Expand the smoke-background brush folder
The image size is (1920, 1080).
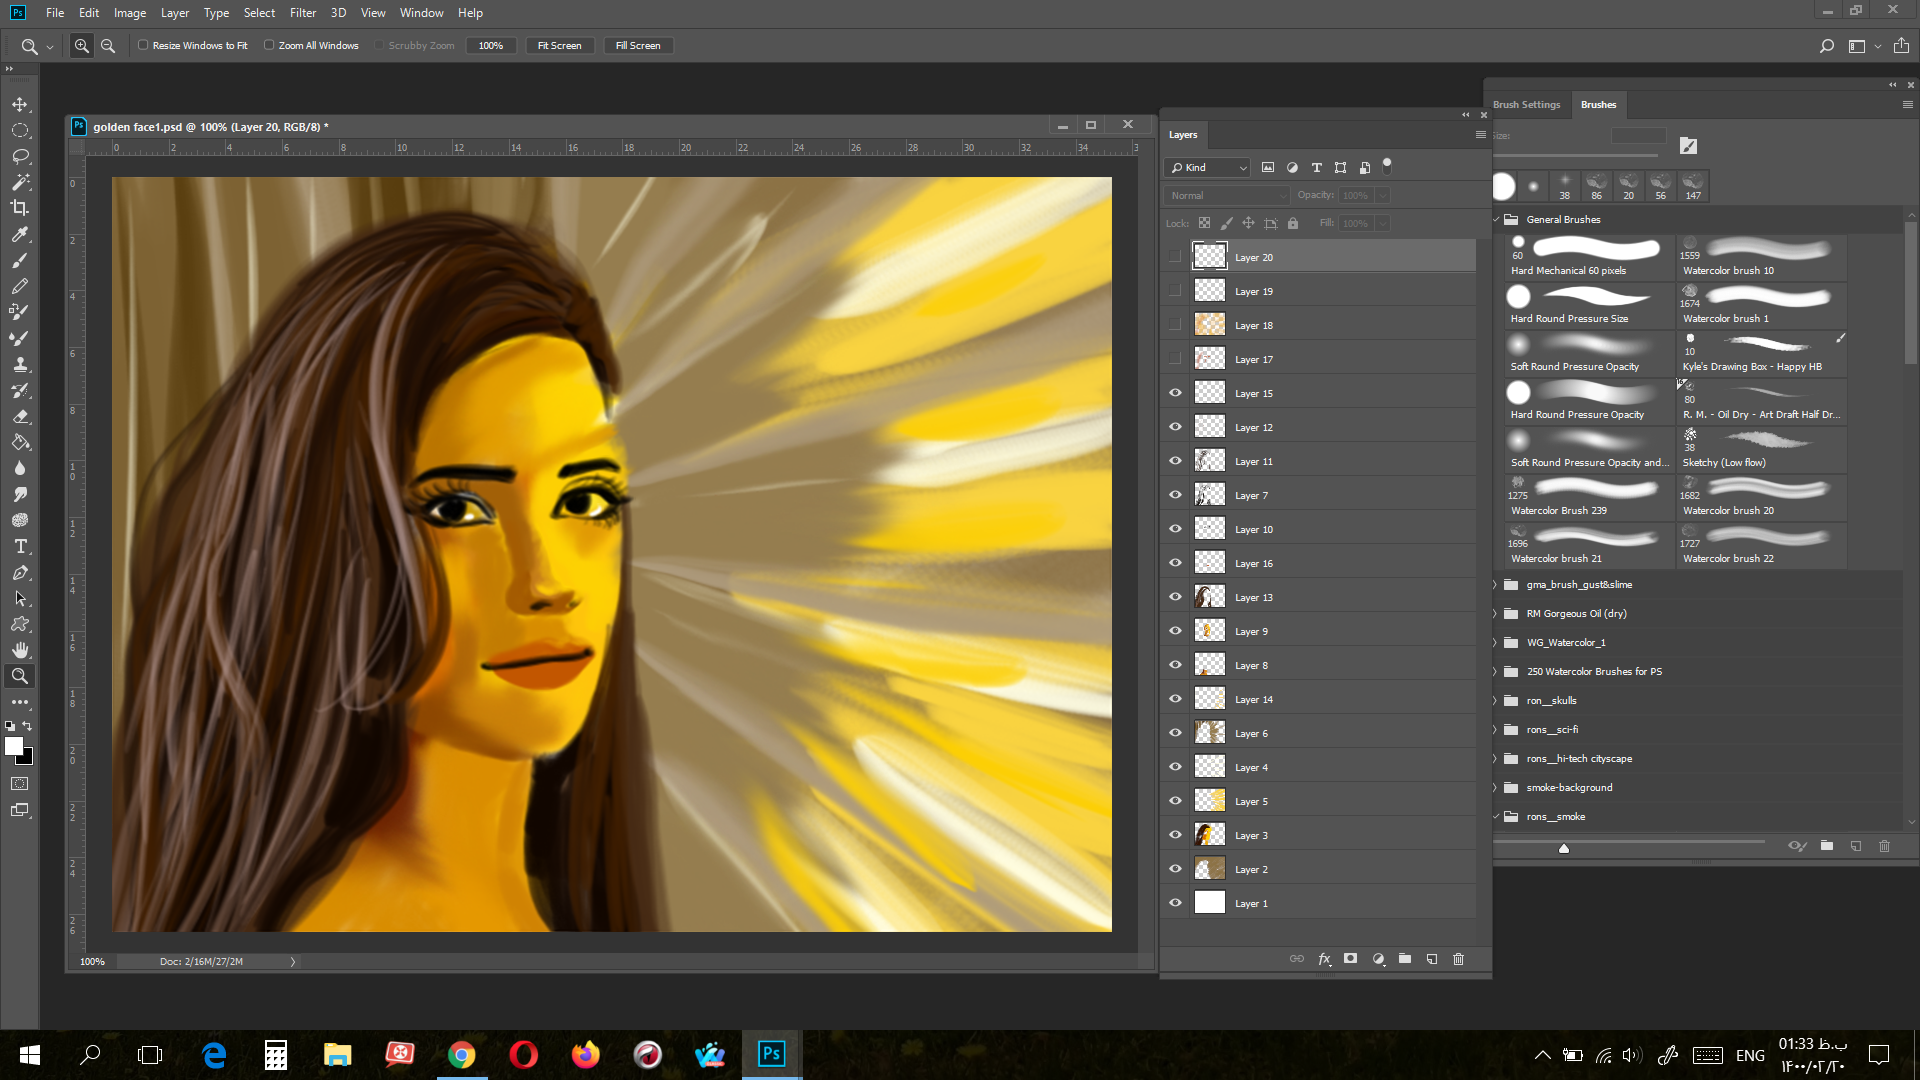click(x=1497, y=788)
